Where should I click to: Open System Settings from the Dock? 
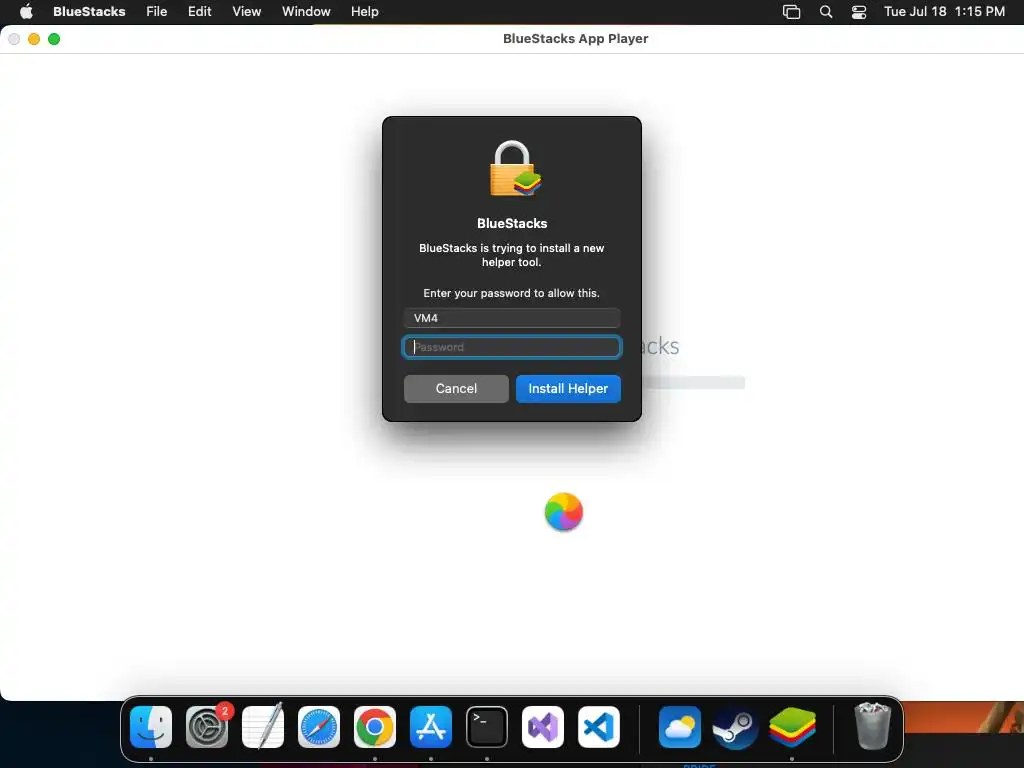click(207, 727)
